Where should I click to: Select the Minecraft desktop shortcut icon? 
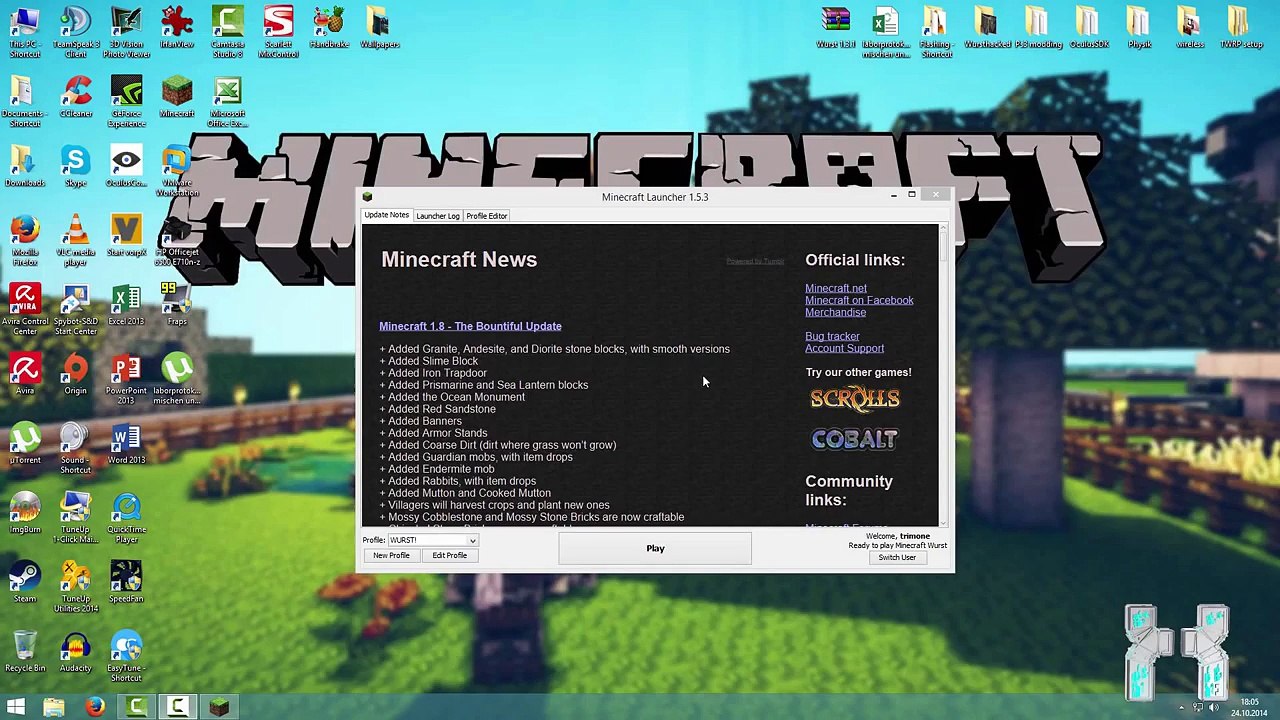pos(177,97)
